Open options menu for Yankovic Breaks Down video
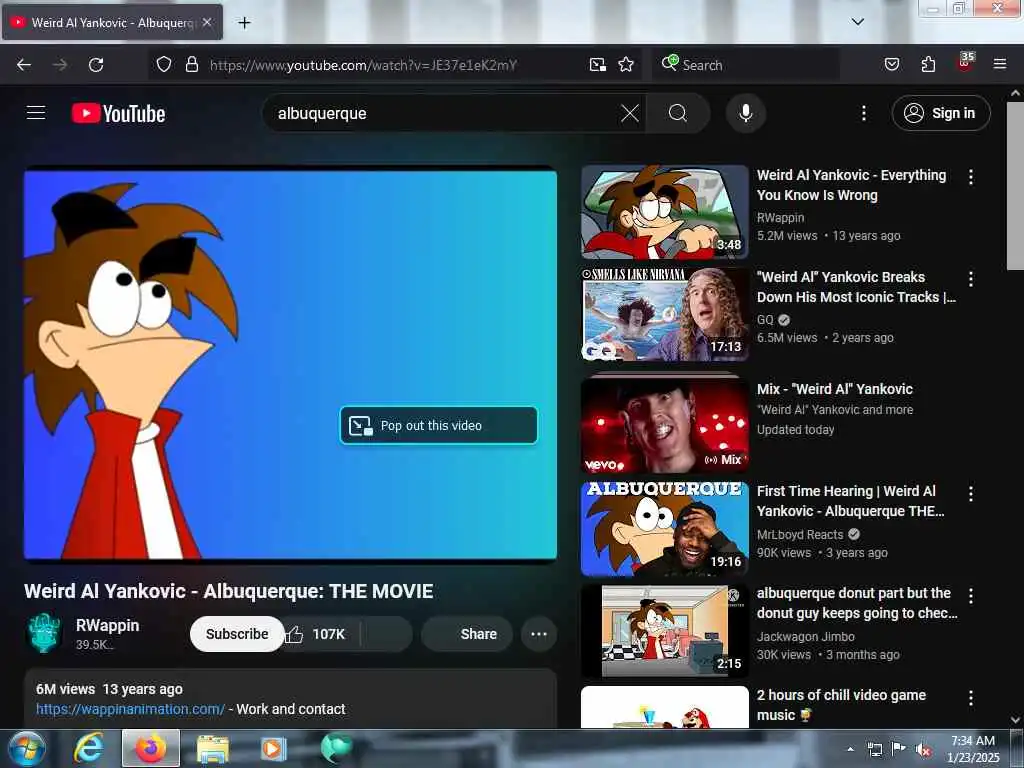 click(971, 279)
